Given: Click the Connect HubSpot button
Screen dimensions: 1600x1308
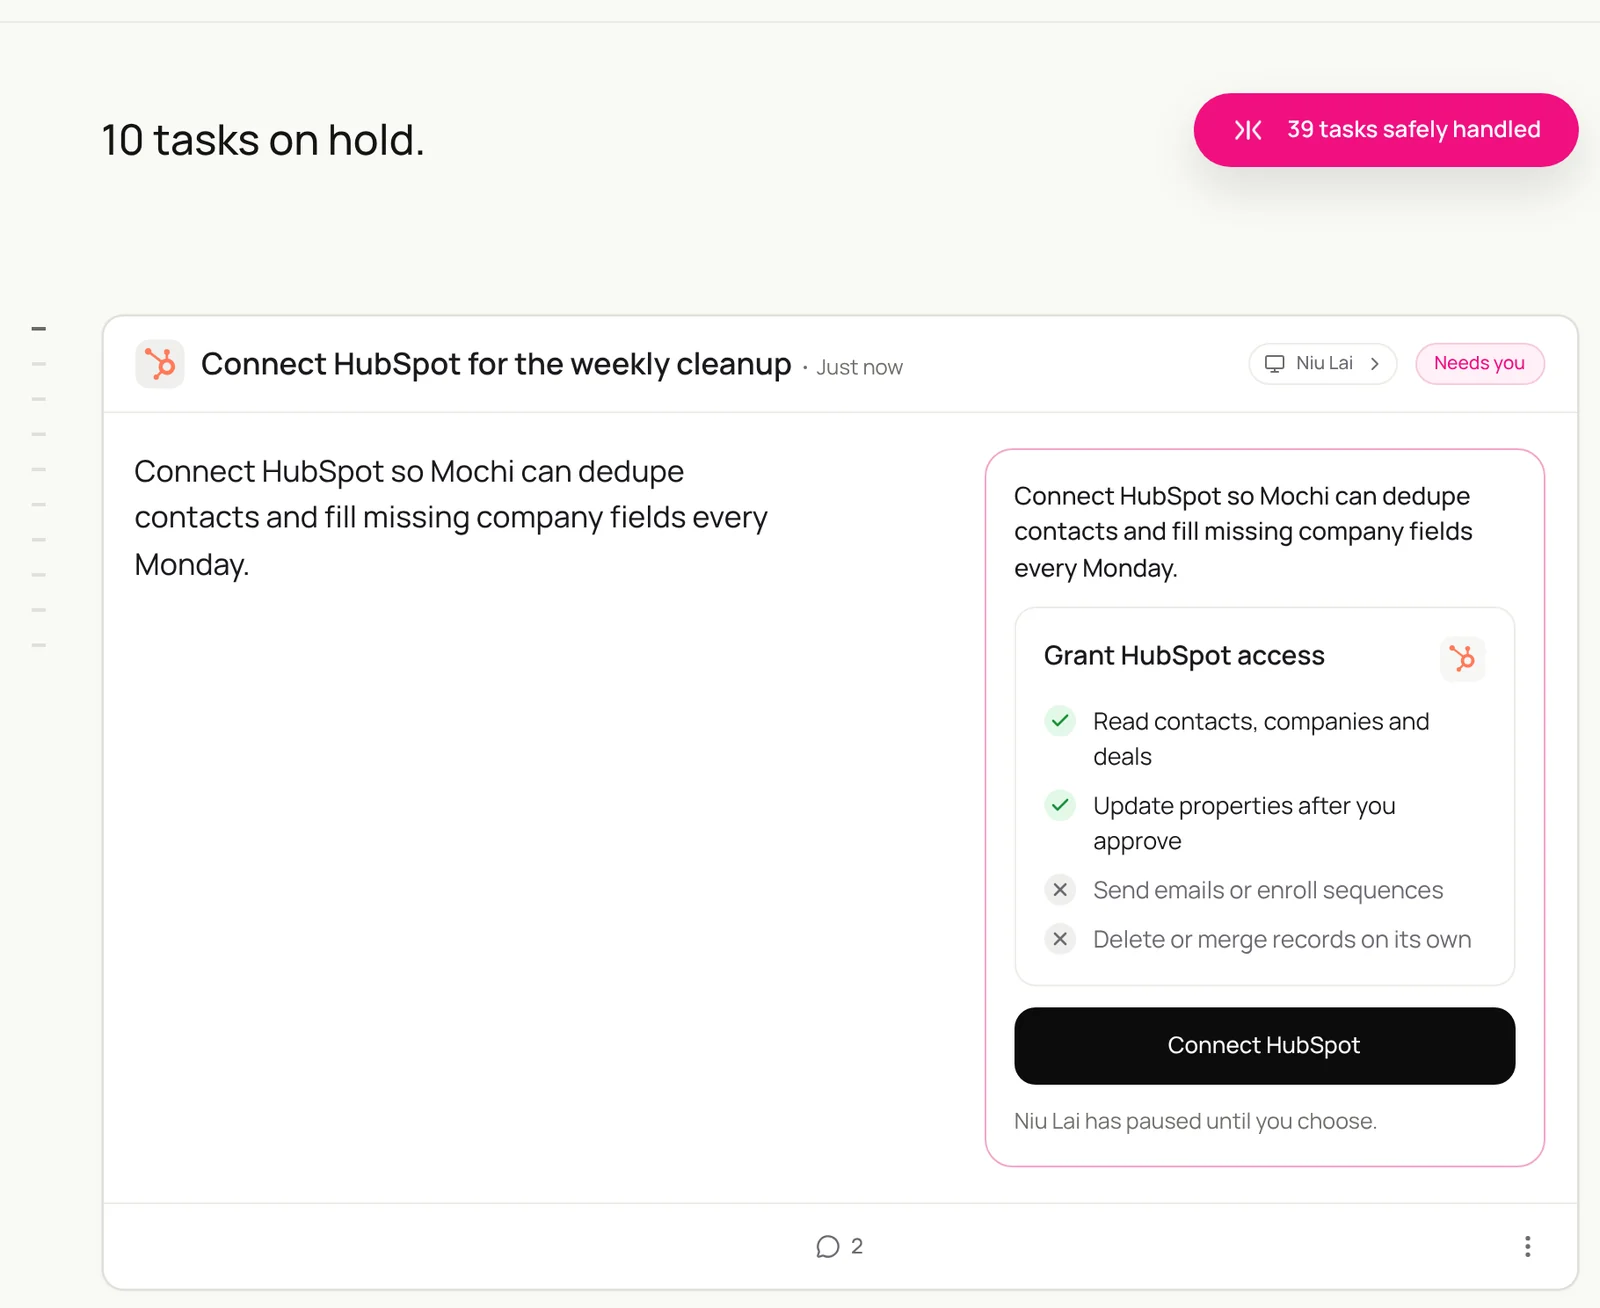Looking at the screenshot, I should tap(1264, 1046).
